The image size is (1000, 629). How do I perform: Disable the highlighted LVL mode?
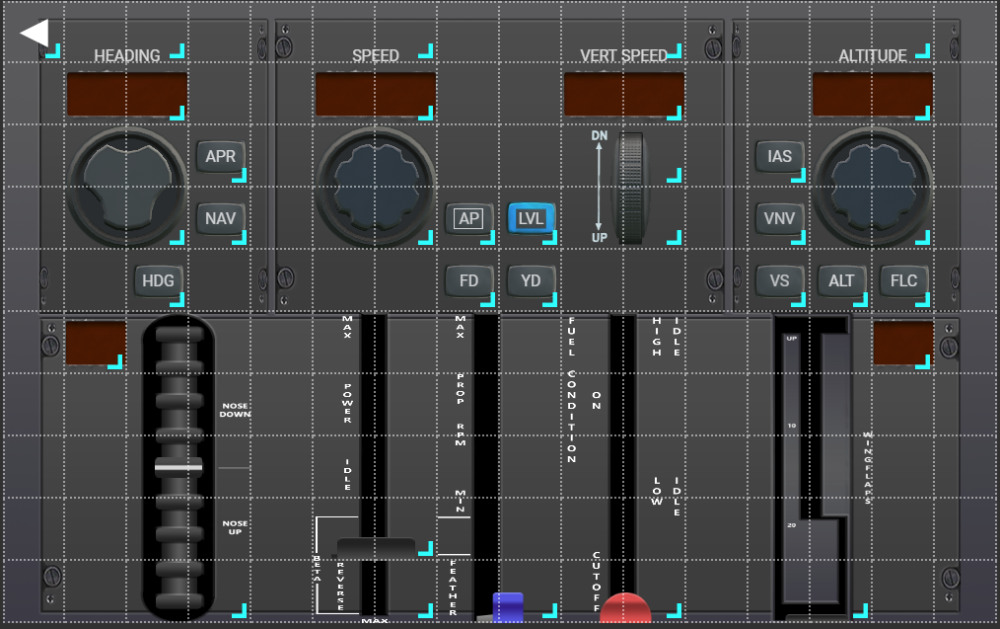531,218
